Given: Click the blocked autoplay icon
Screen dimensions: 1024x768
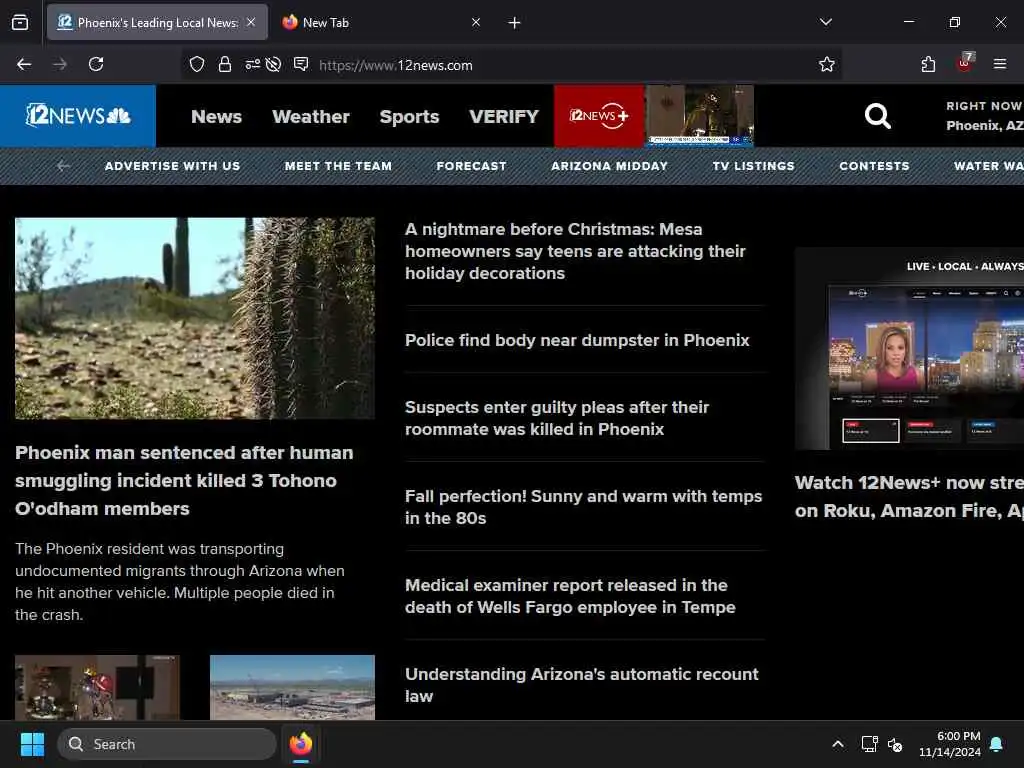Looking at the screenshot, I should [x=274, y=64].
